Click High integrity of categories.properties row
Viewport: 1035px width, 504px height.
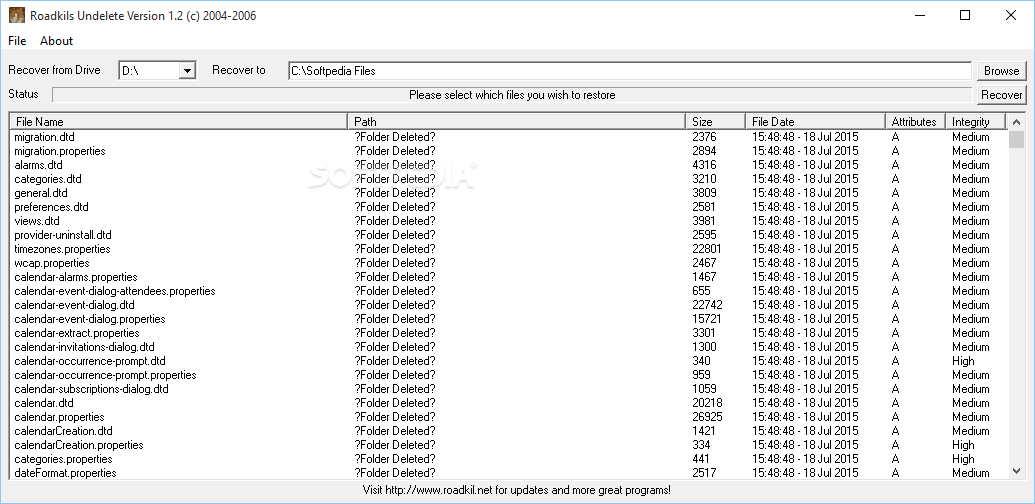click(x=963, y=458)
